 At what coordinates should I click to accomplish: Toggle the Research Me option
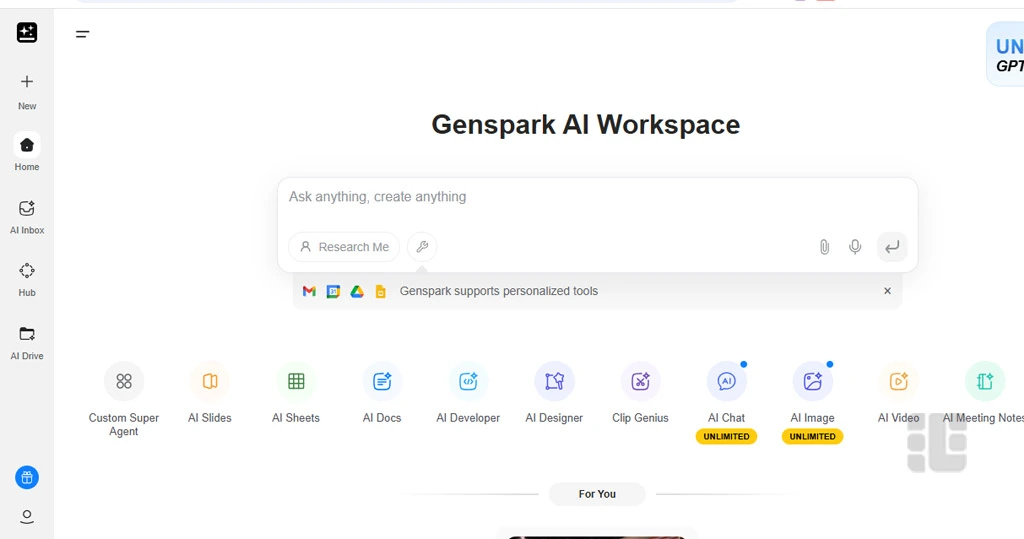click(344, 247)
